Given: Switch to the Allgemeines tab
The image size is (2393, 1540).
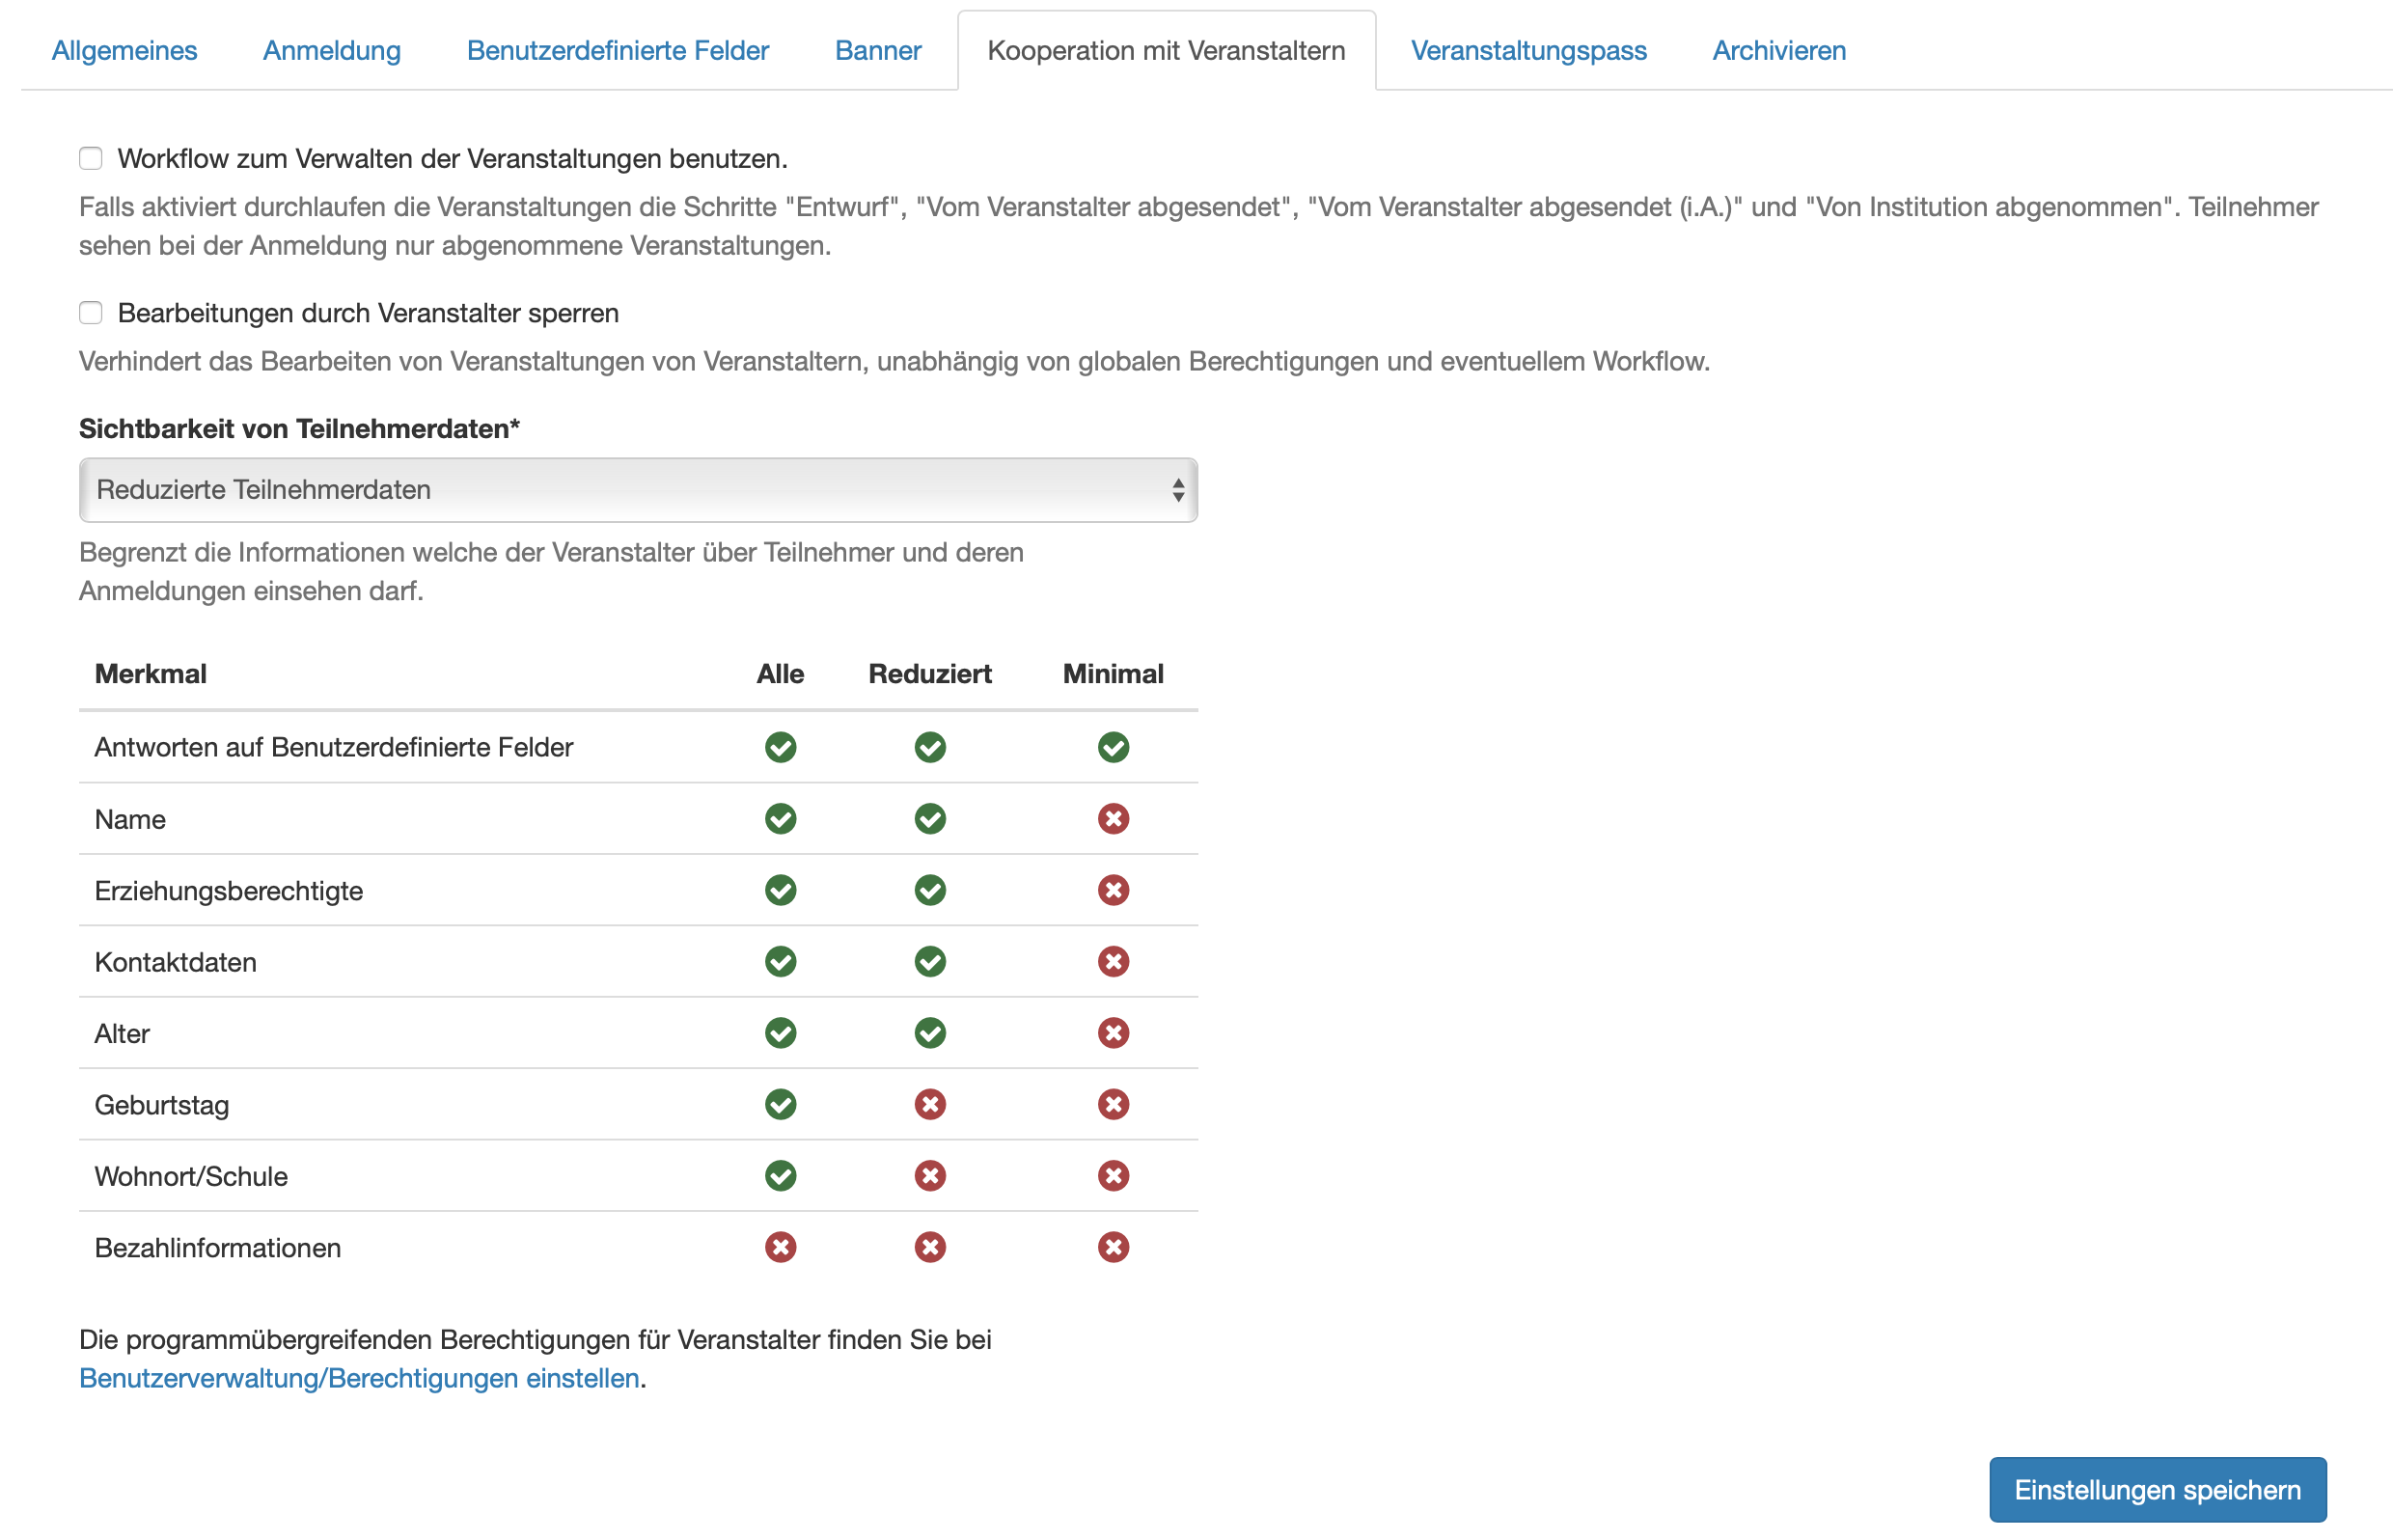Looking at the screenshot, I should (124, 50).
